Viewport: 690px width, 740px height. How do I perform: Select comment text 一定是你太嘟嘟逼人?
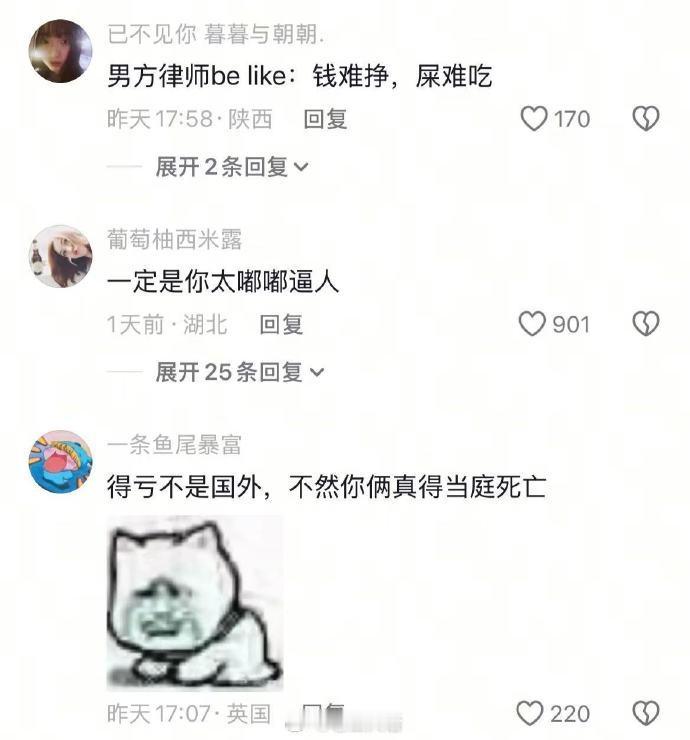223,282
